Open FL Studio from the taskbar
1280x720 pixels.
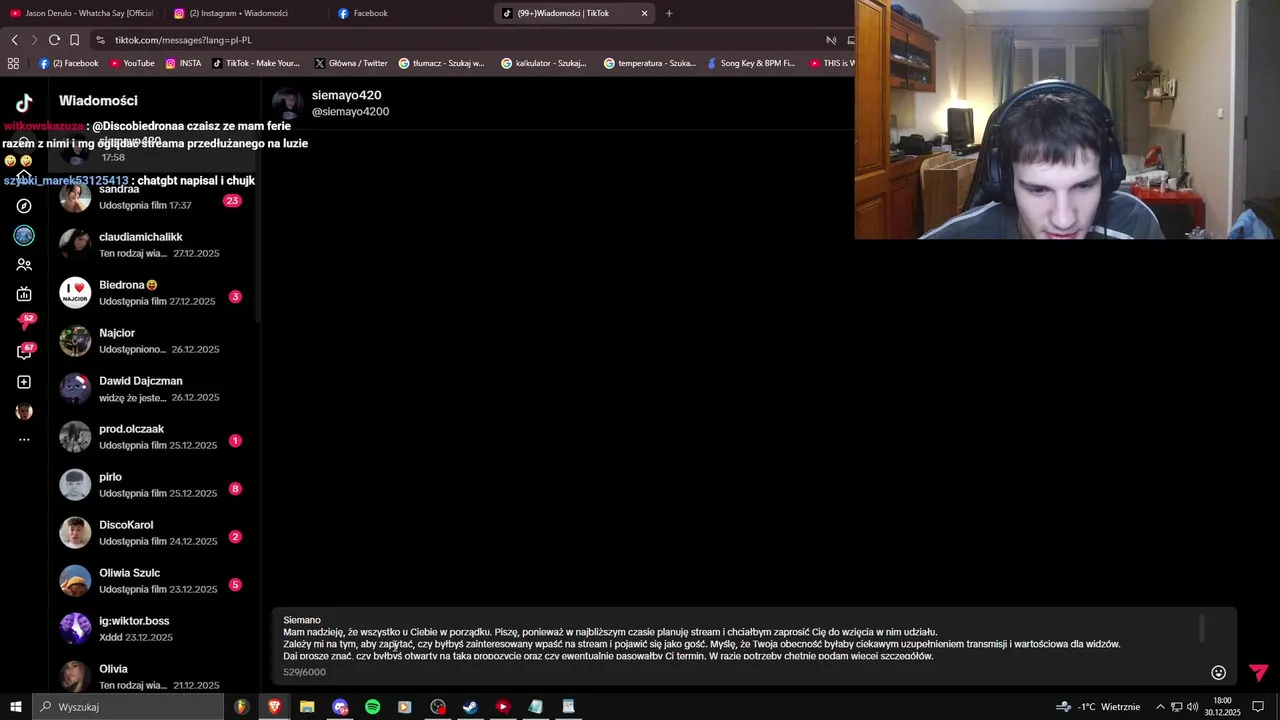[x=241, y=707]
